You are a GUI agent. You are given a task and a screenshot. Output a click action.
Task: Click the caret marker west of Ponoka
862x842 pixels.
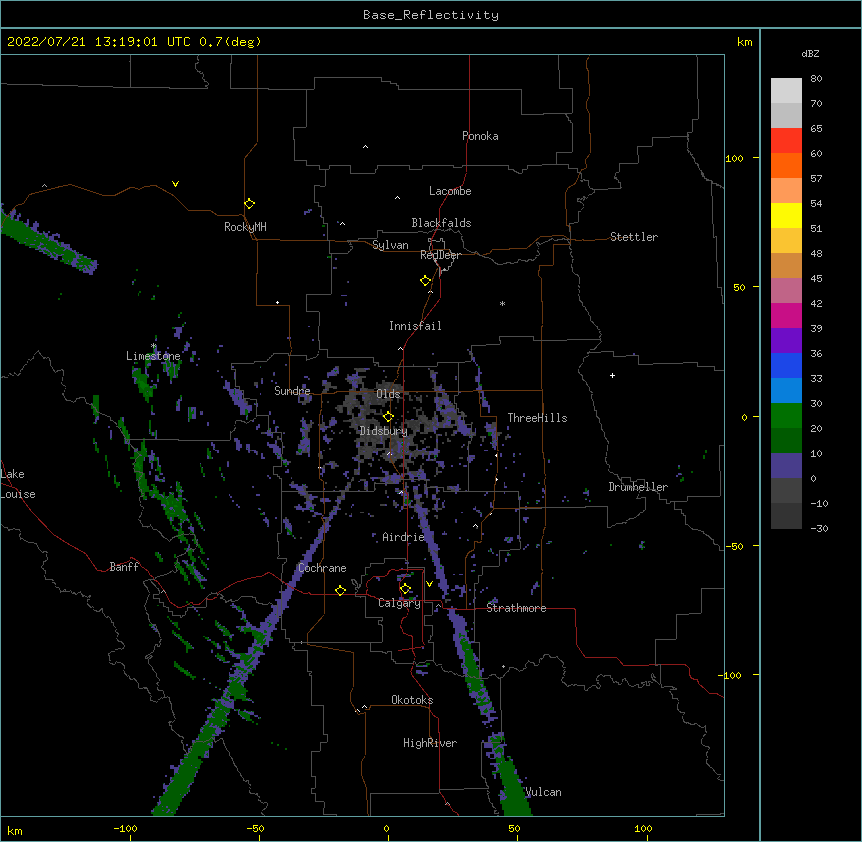point(365,147)
